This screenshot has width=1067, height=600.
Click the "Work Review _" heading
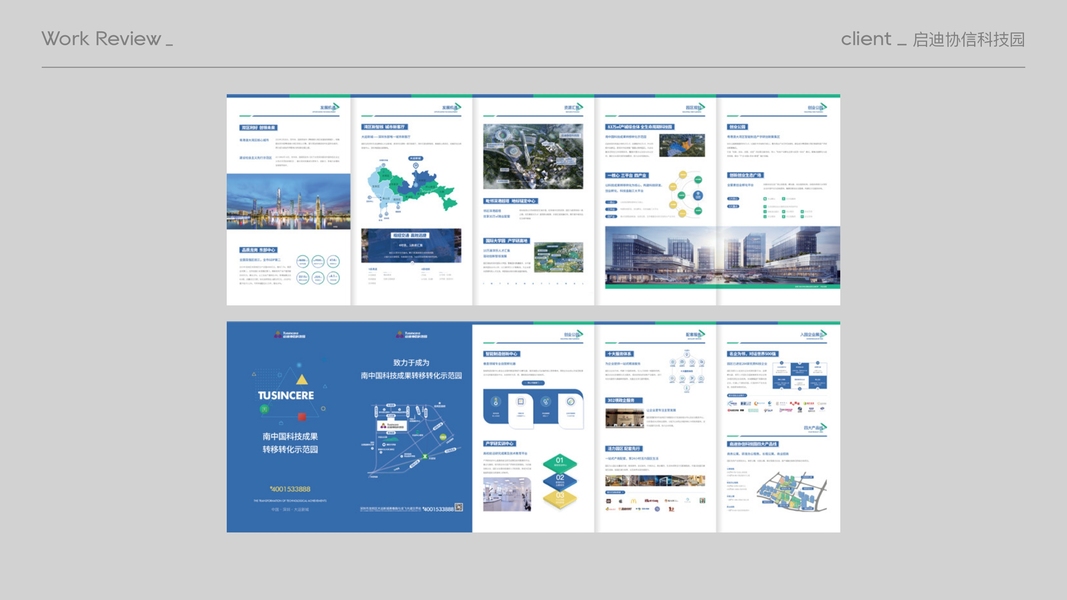tap(107, 39)
